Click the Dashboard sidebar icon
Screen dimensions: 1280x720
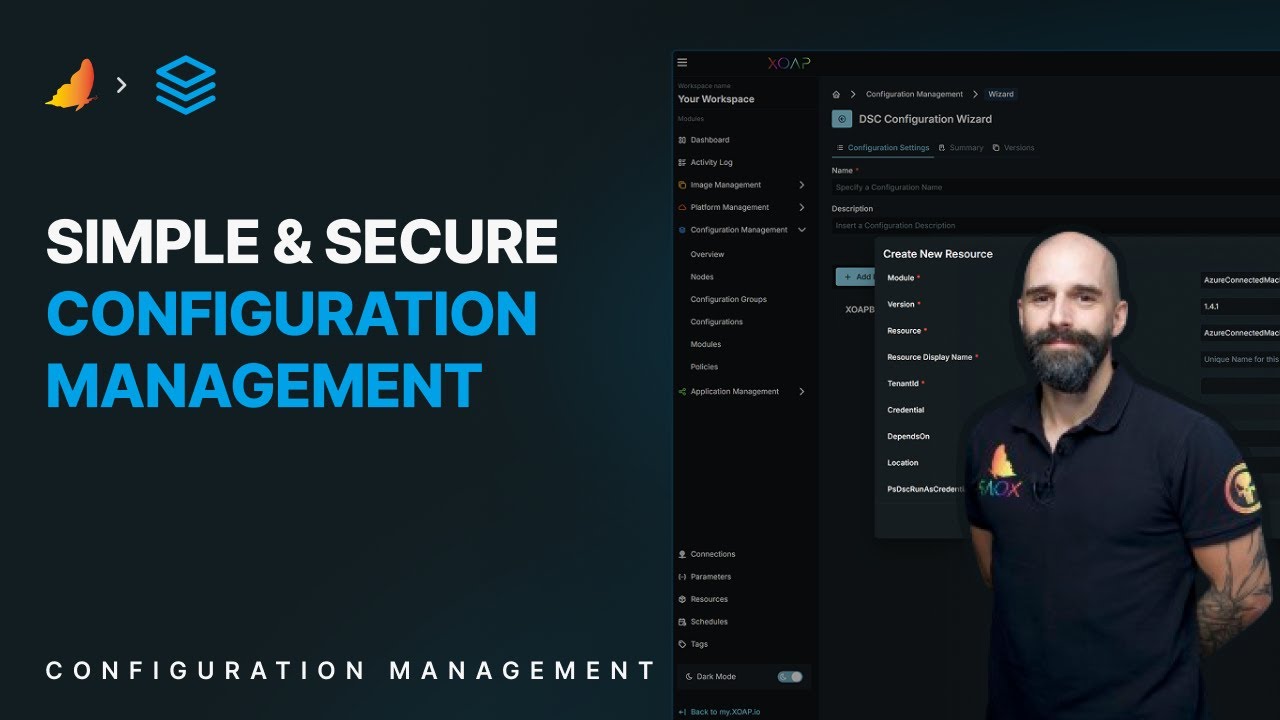pyautogui.click(x=682, y=140)
